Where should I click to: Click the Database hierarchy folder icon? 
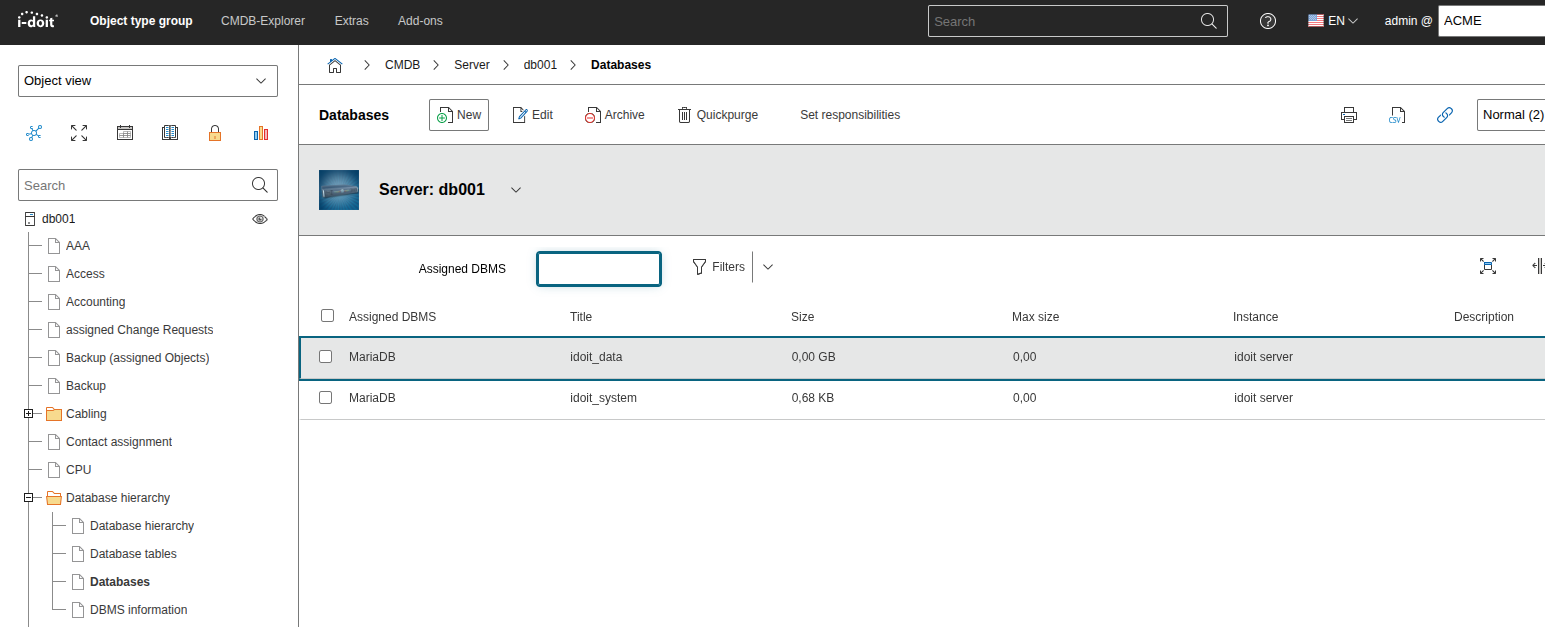(54, 498)
